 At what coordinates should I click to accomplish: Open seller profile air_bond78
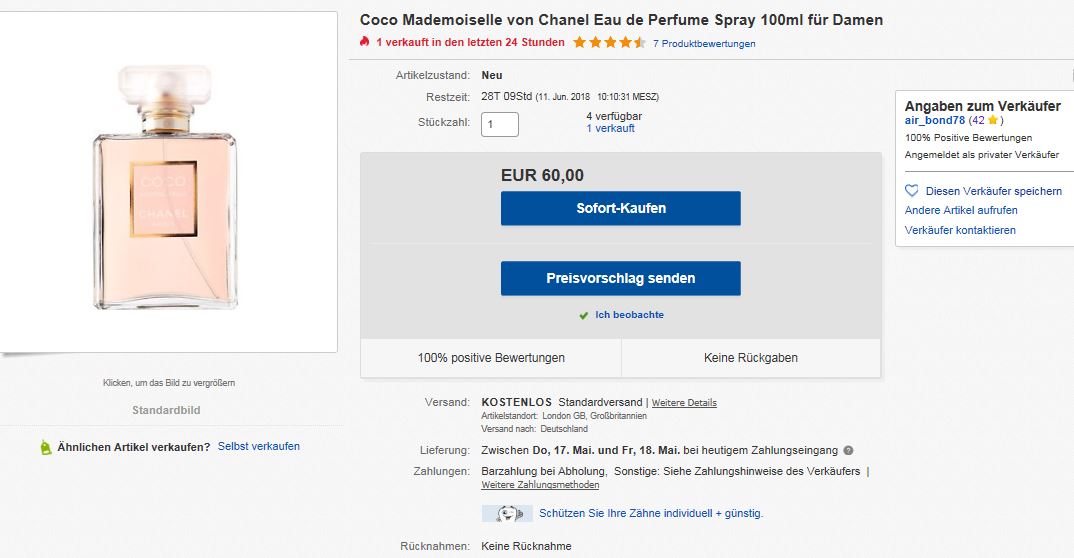(x=934, y=120)
